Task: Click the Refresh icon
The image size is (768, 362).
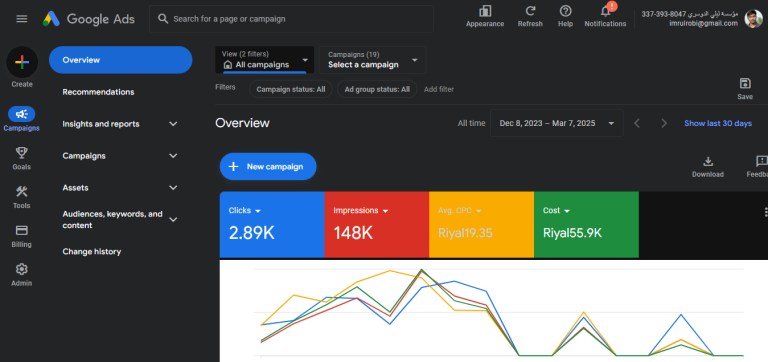Action: pyautogui.click(x=530, y=11)
